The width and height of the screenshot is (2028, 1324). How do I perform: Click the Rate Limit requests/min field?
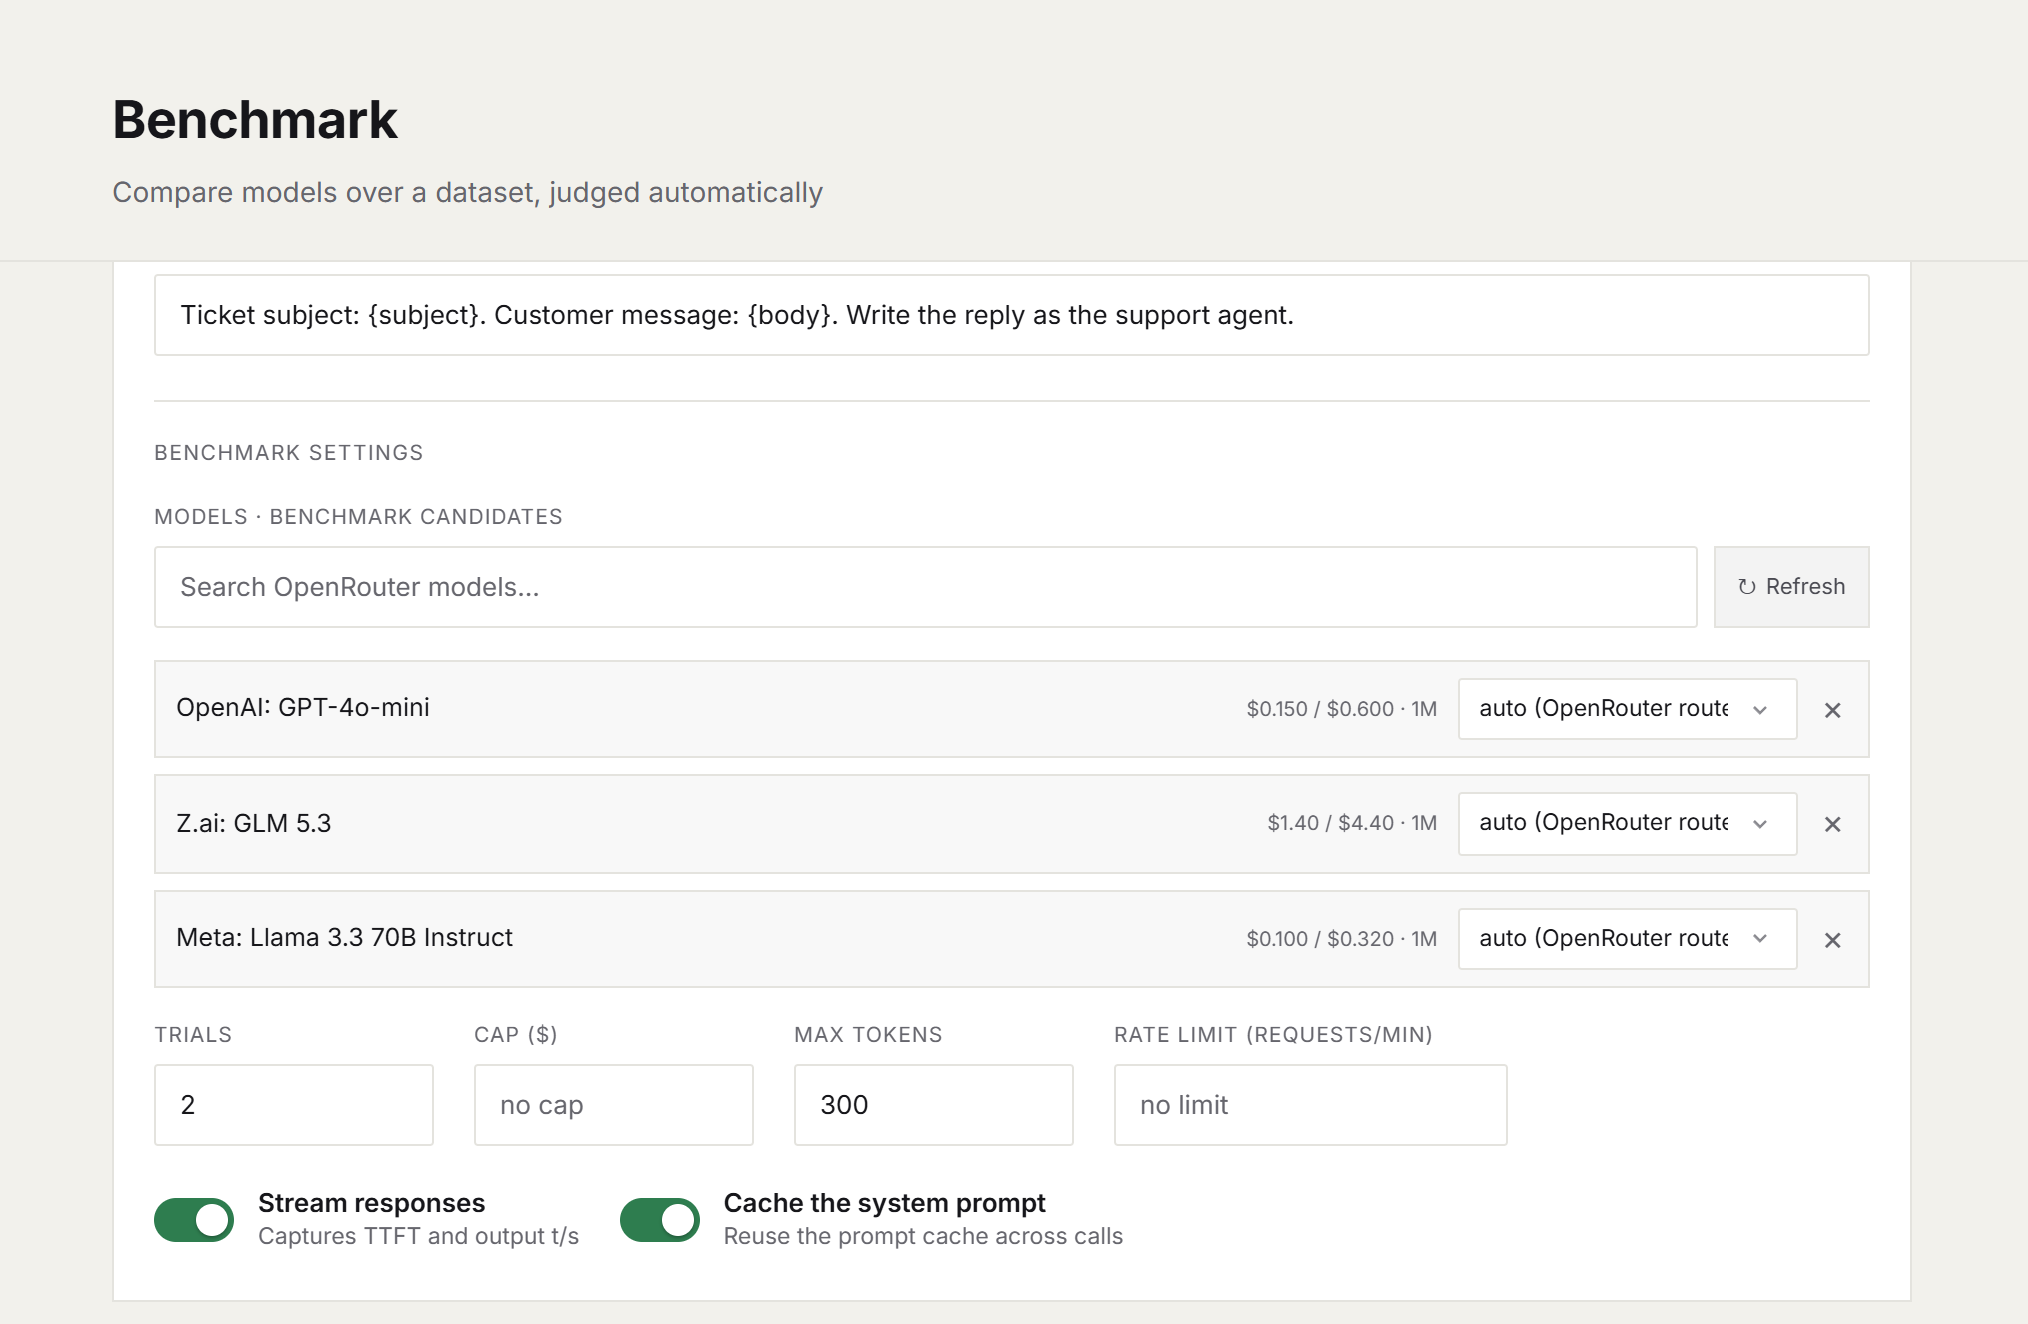click(x=1310, y=1105)
